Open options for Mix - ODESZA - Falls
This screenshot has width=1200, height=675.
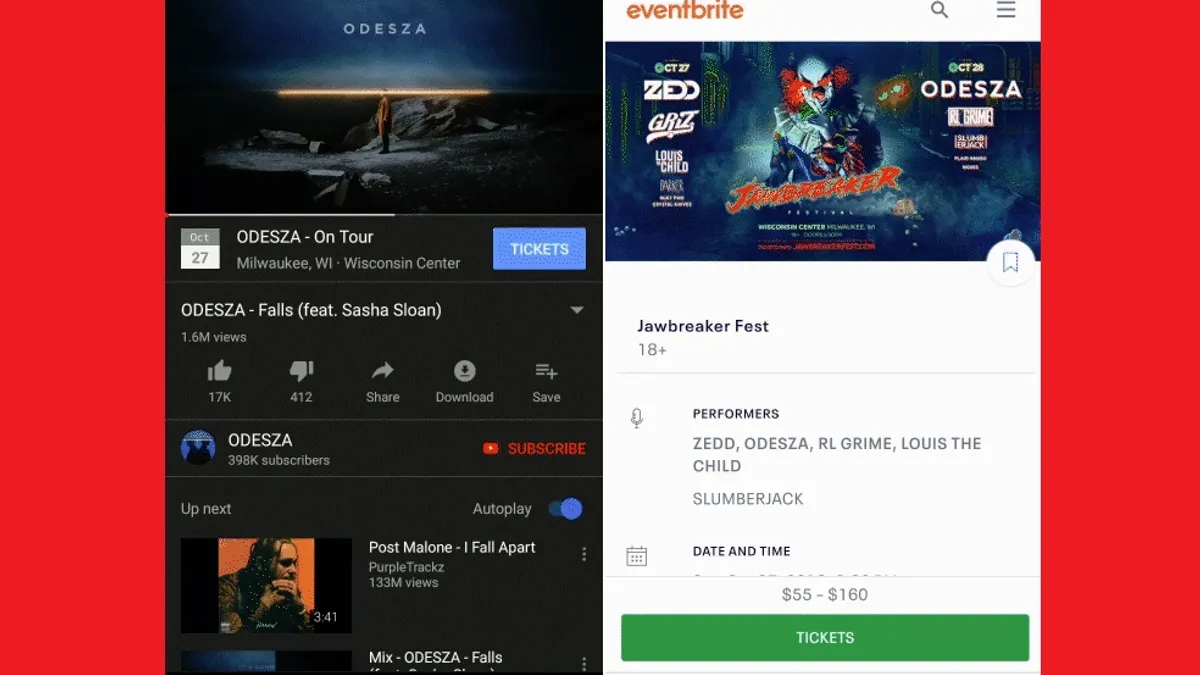[584, 664]
